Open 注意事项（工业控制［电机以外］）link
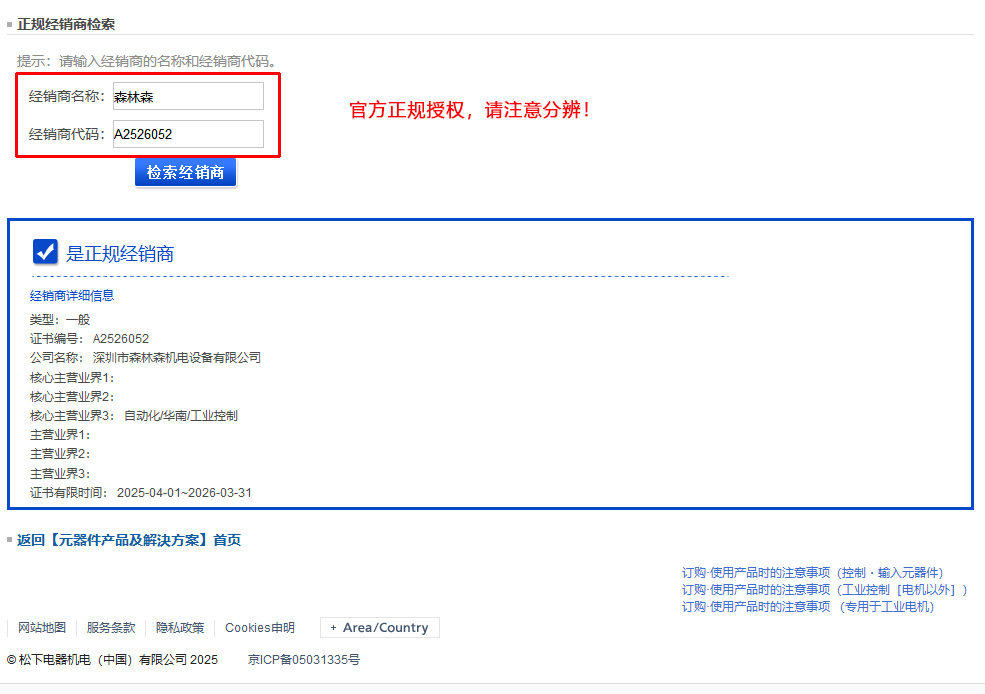Image resolution: width=985 pixels, height=694 pixels. (x=824, y=590)
